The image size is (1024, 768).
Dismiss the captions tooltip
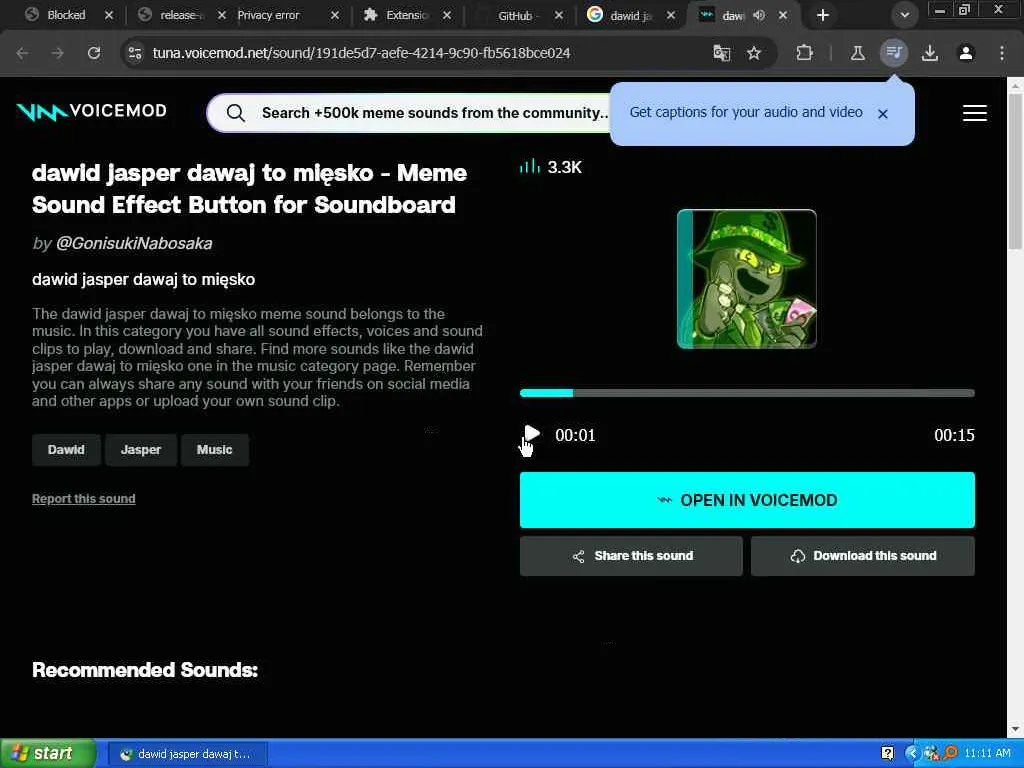click(x=883, y=114)
